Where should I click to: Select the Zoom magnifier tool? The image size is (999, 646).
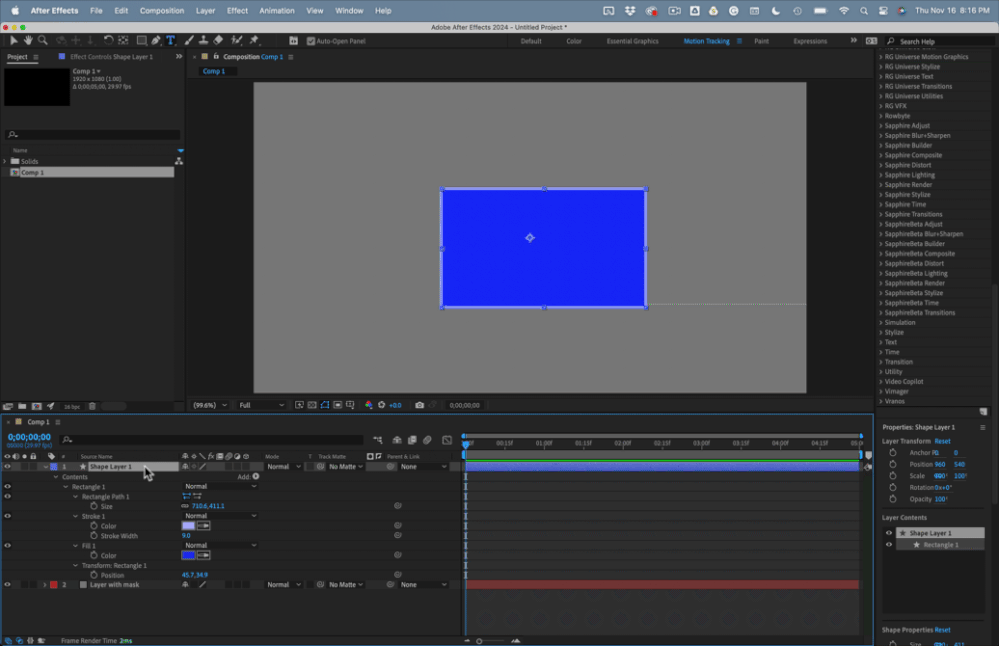coord(43,41)
